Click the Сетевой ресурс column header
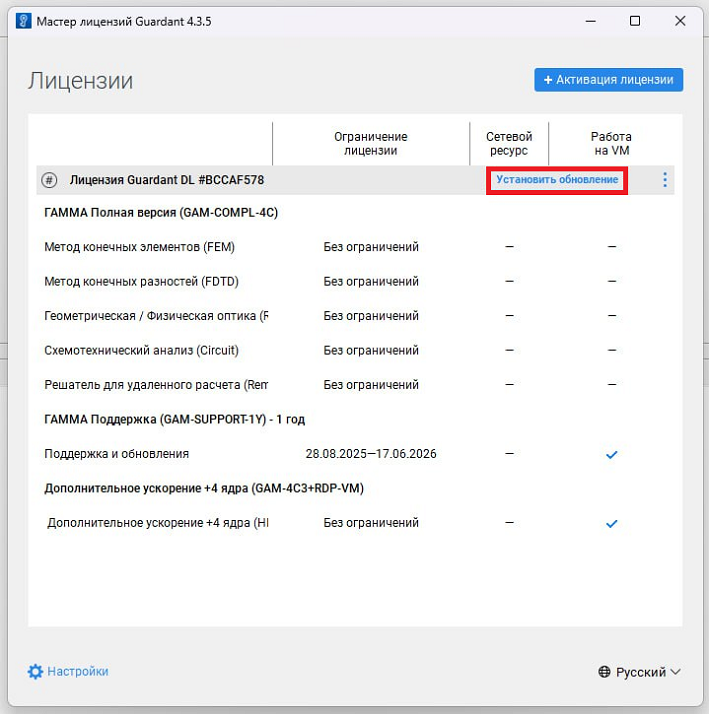This screenshot has width=709, height=714. point(509,143)
